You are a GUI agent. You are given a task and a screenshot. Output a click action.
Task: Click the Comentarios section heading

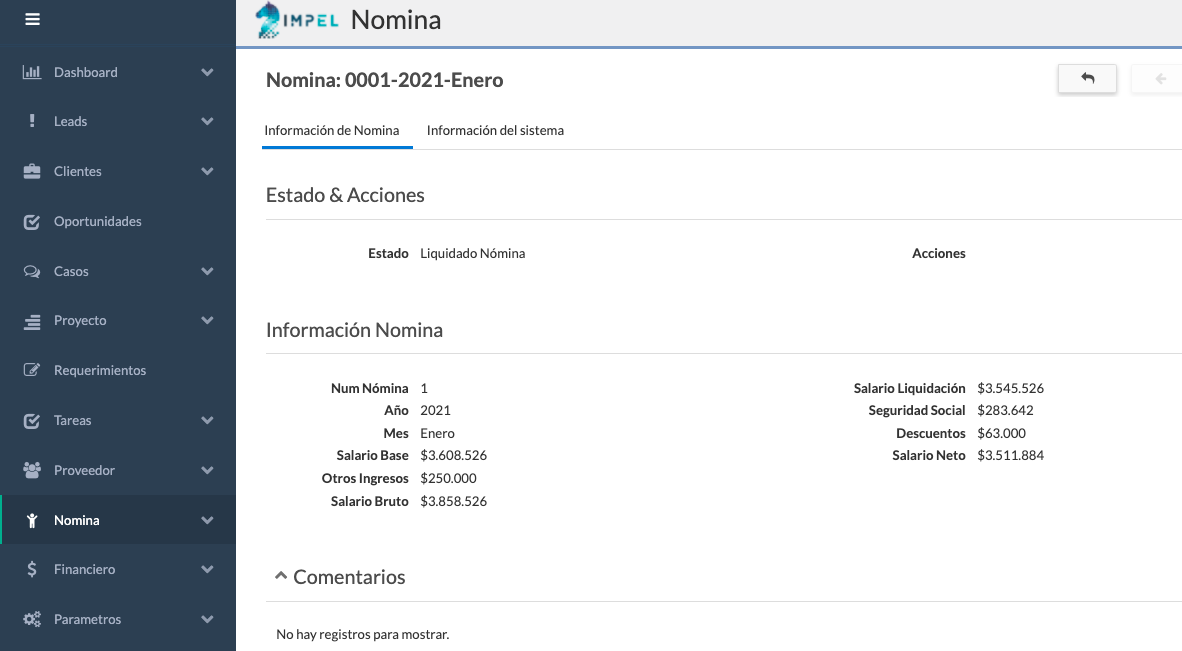click(x=349, y=576)
